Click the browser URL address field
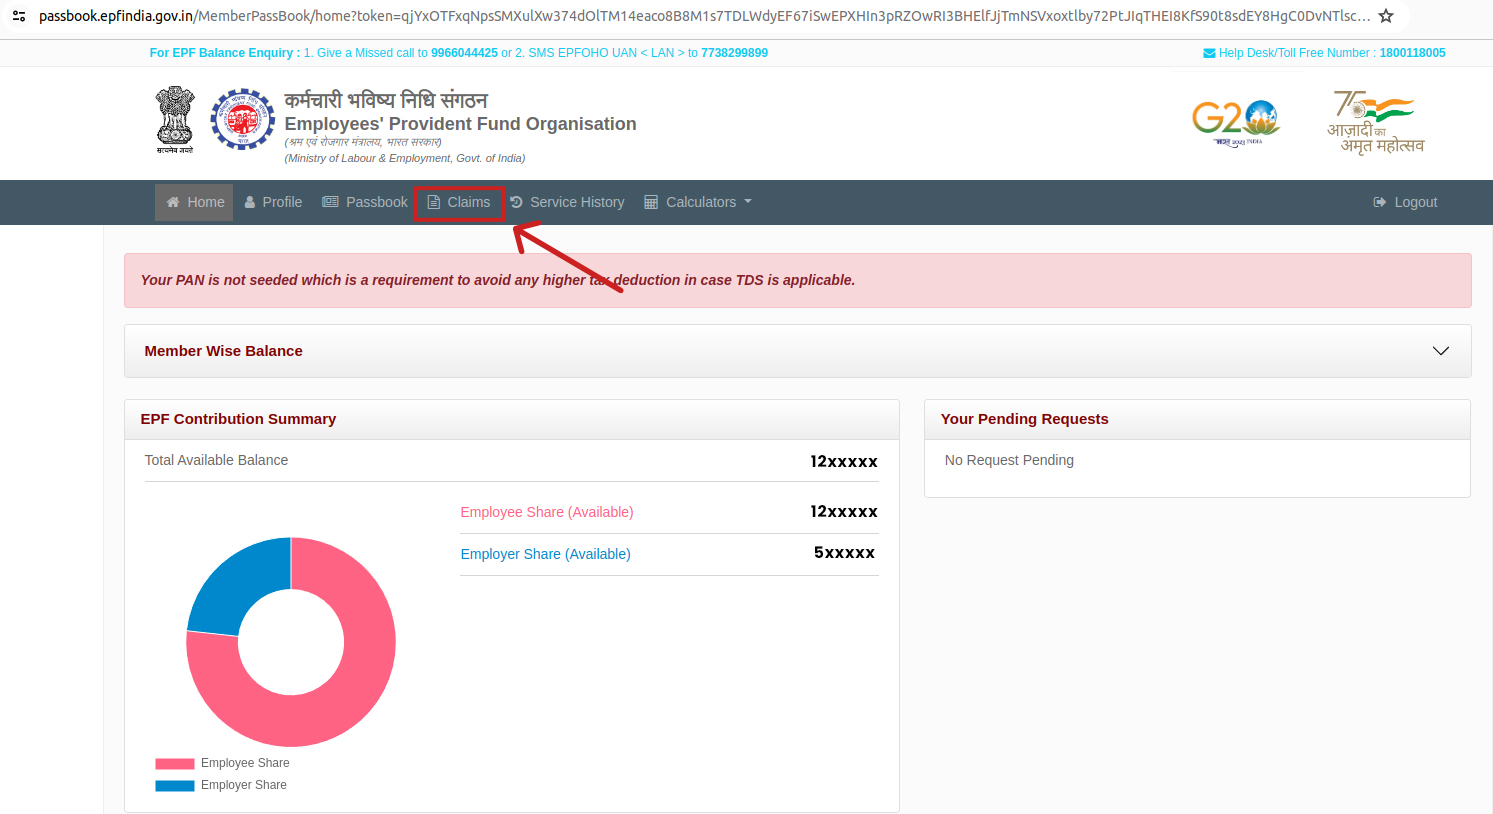 tap(704, 16)
